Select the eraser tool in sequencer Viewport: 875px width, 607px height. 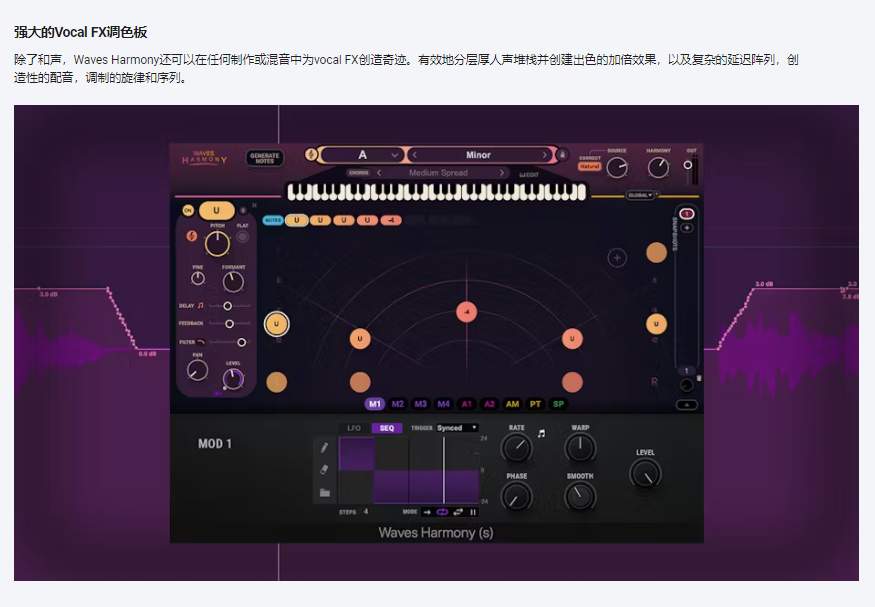pos(324,469)
